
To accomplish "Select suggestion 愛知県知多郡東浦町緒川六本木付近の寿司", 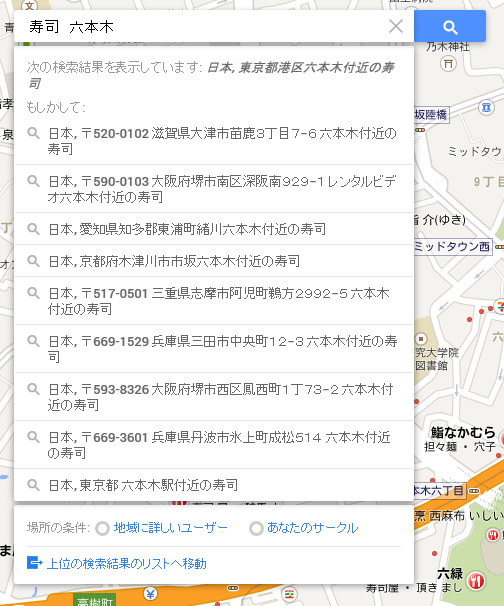I will pos(214,229).
